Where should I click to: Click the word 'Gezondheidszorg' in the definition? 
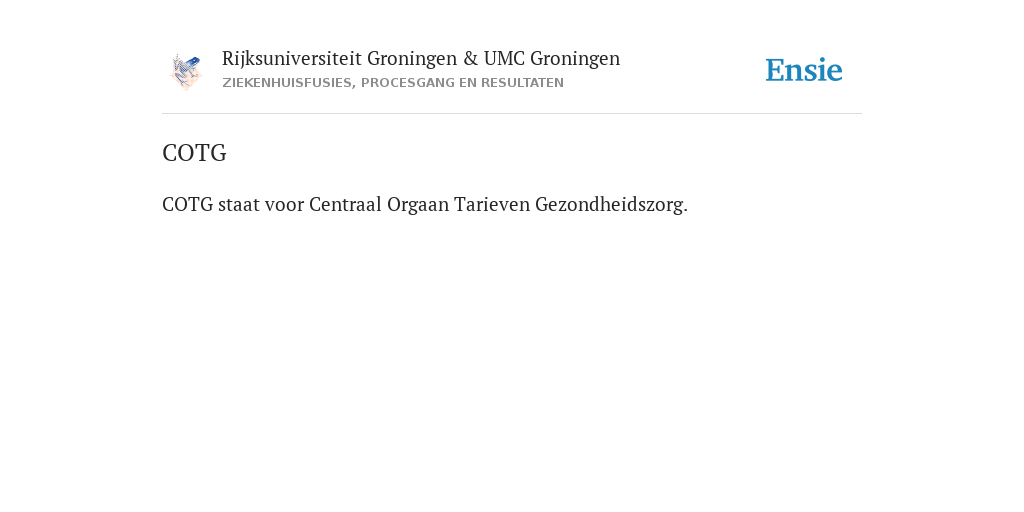point(609,205)
